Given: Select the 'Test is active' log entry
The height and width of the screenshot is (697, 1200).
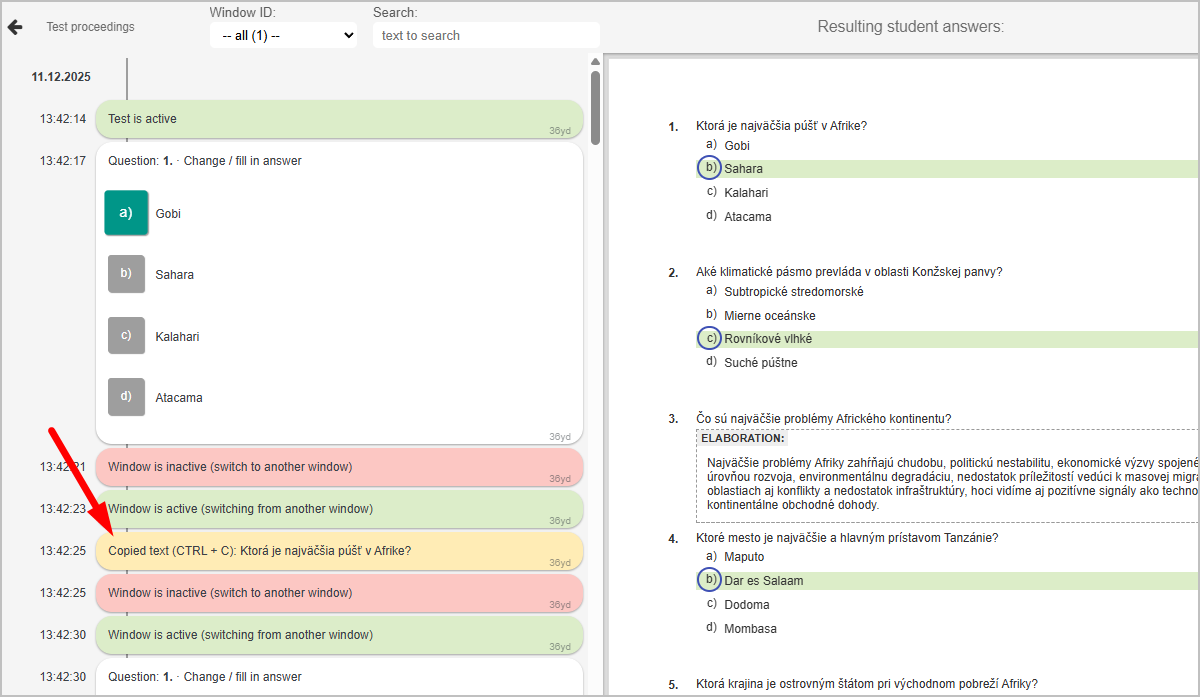Looking at the screenshot, I should [x=339, y=119].
